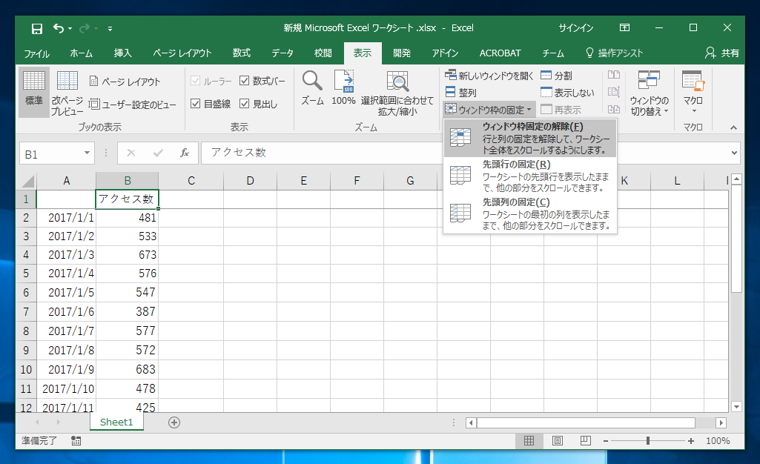Click the formula bar cancel X icon
Screen dimensions: 760x464
(131, 153)
